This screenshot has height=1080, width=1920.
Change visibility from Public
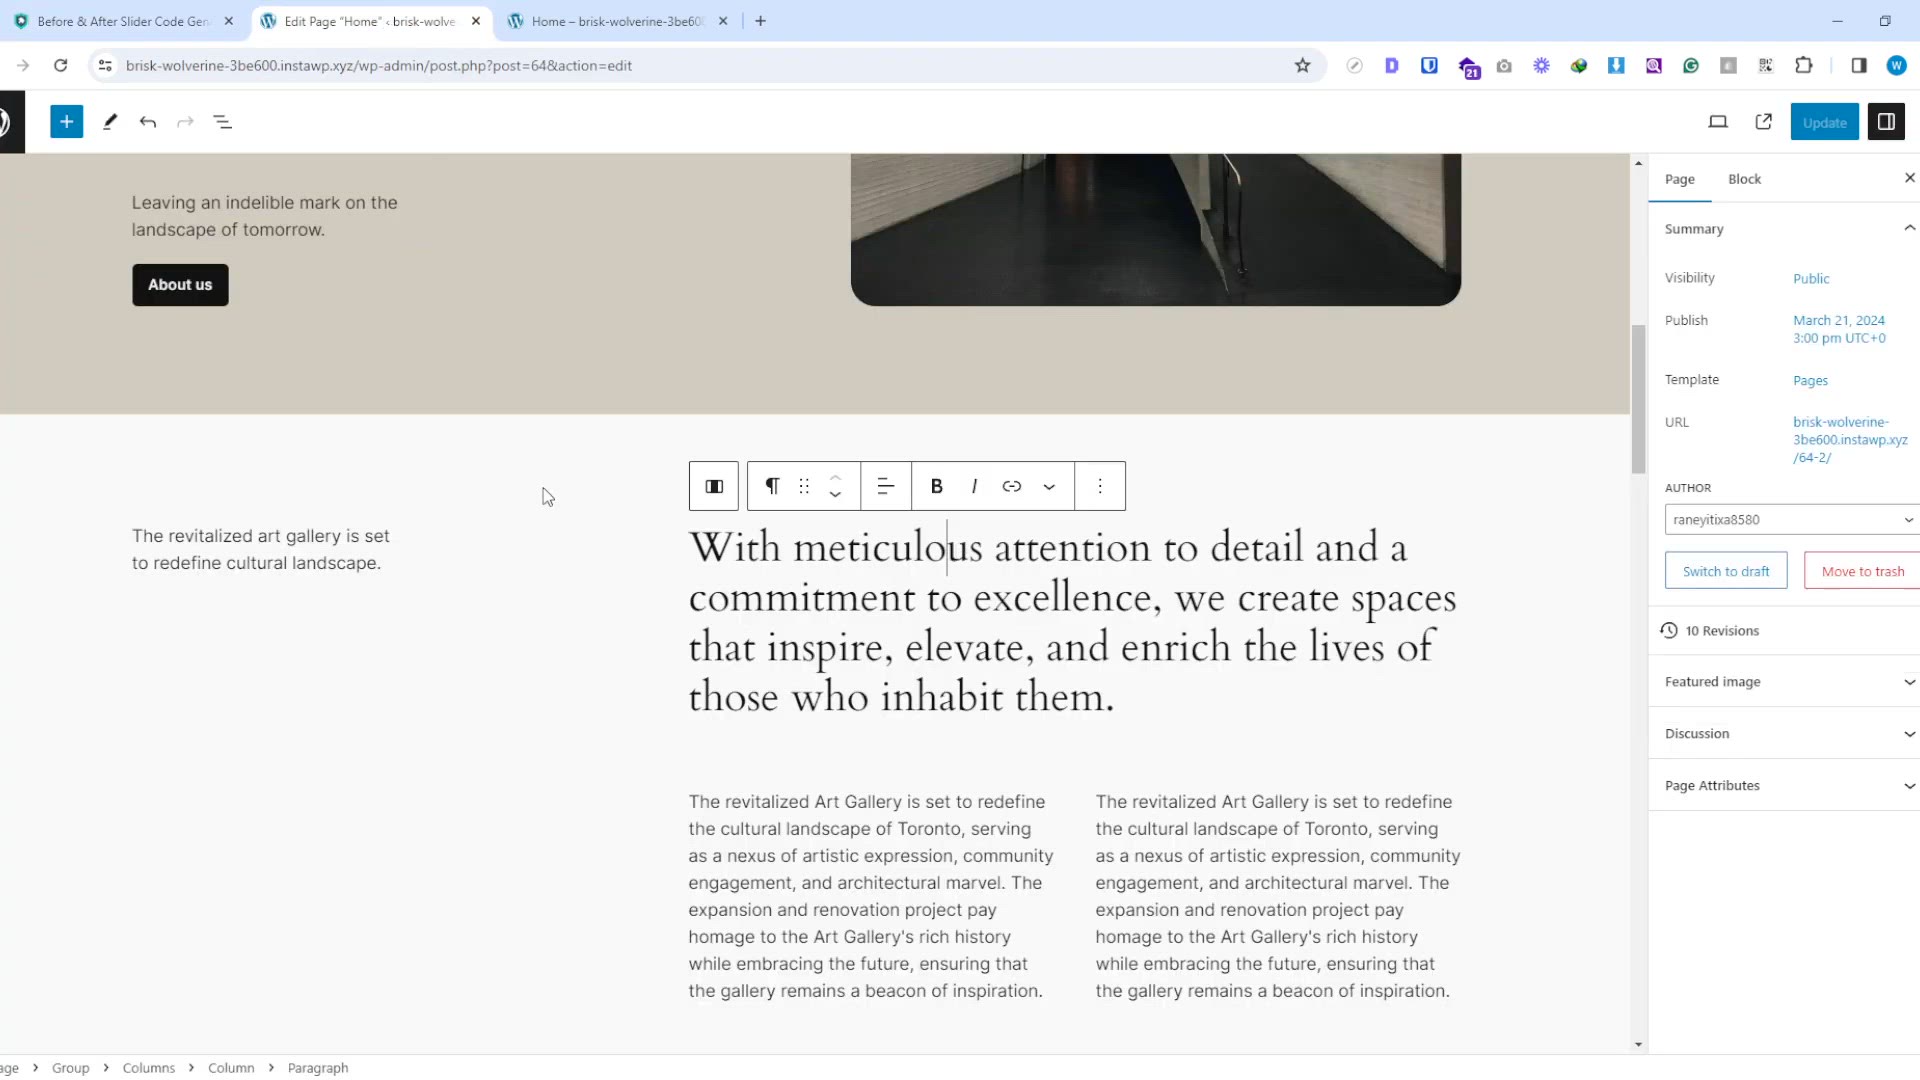click(x=1811, y=279)
